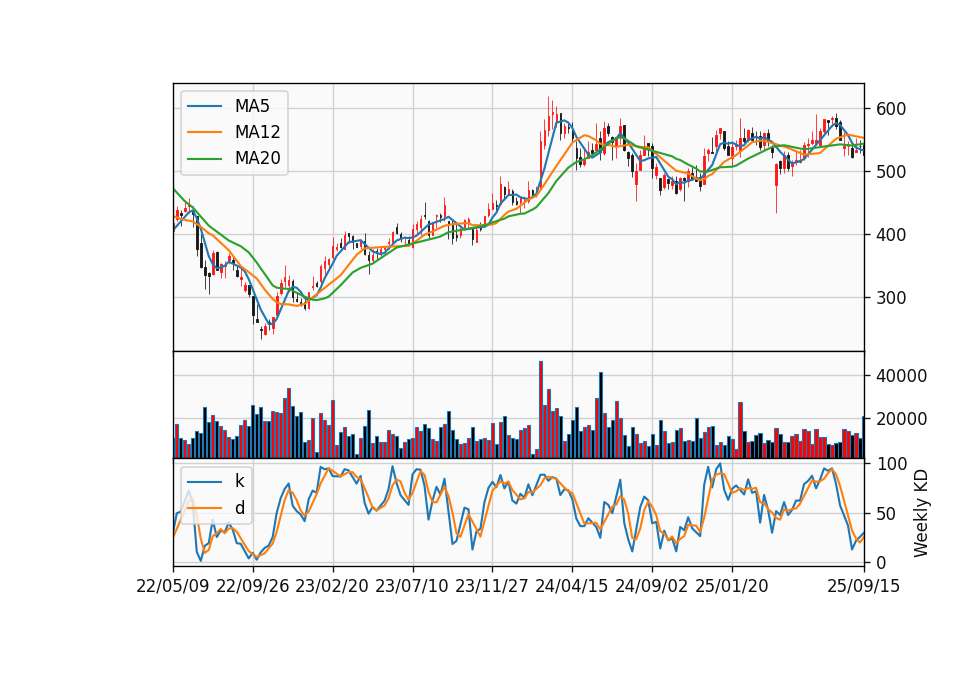The width and height of the screenshot is (960, 690).
Task: Click the KD axis label 50
Action: pos(886,514)
